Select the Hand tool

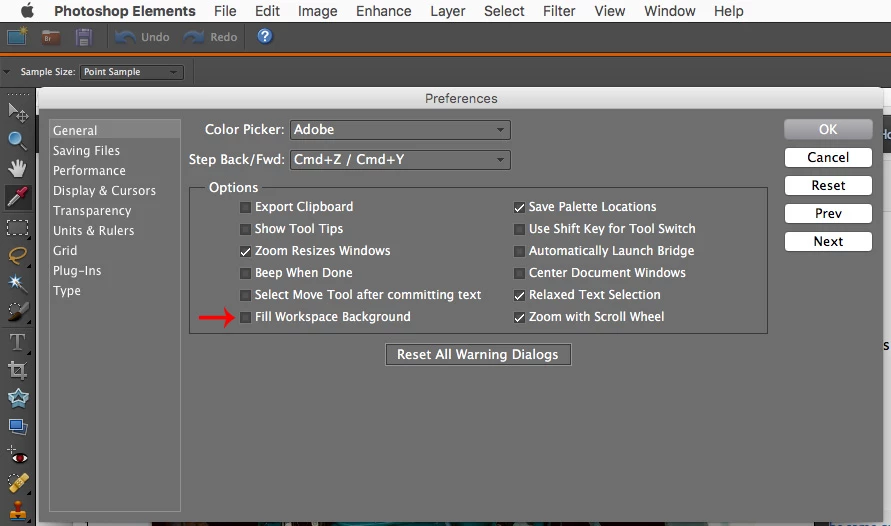[x=17, y=168]
